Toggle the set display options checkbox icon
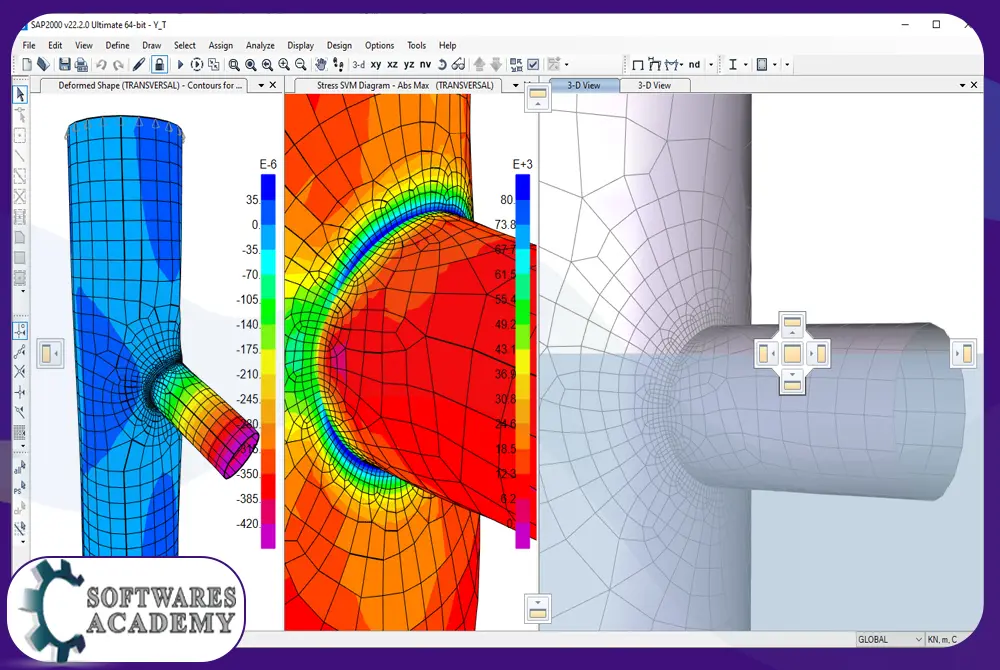This screenshot has width=1000, height=670. coord(533,64)
